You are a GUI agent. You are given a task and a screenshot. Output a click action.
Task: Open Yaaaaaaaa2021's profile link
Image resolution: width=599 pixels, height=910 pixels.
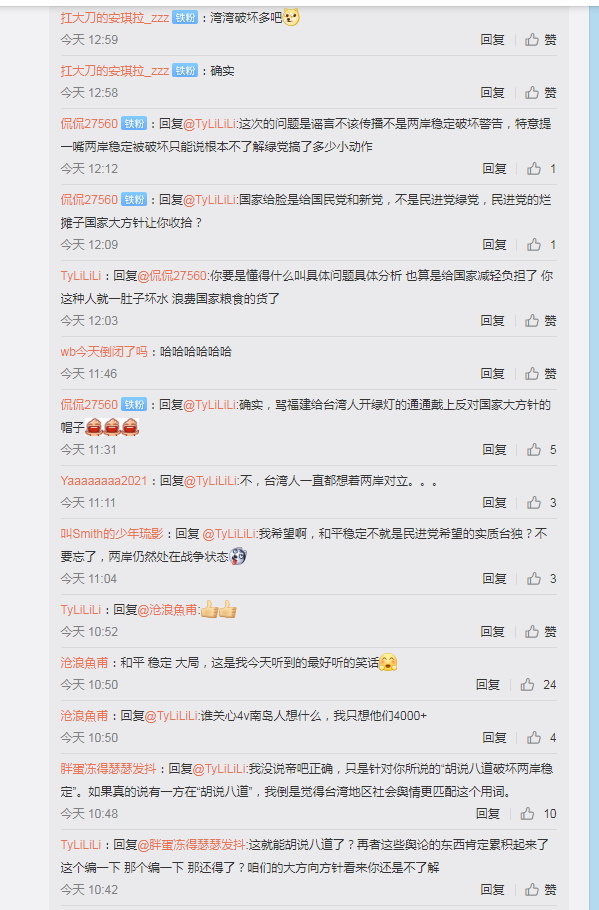(104, 481)
